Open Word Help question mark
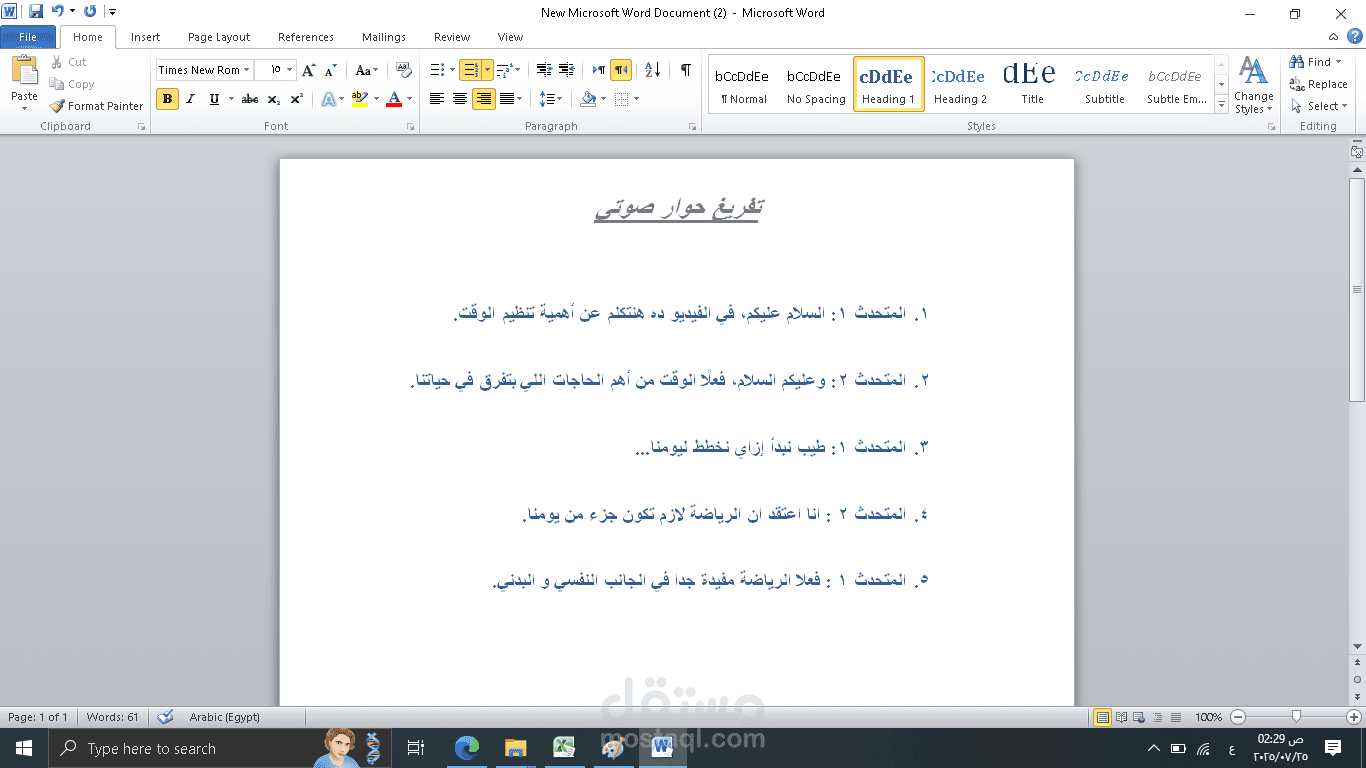 click(x=1354, y=37)
